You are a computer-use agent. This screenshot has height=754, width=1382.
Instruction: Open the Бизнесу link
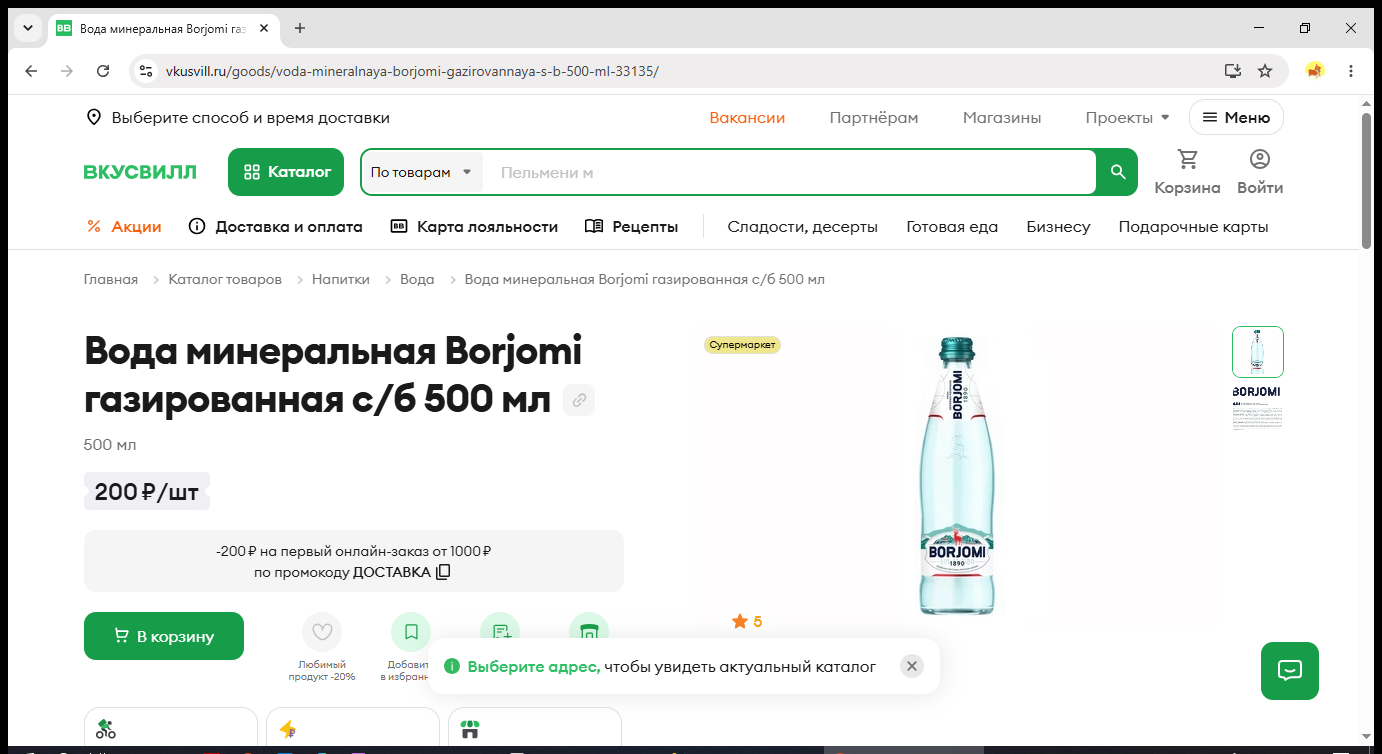[1058, 227]
